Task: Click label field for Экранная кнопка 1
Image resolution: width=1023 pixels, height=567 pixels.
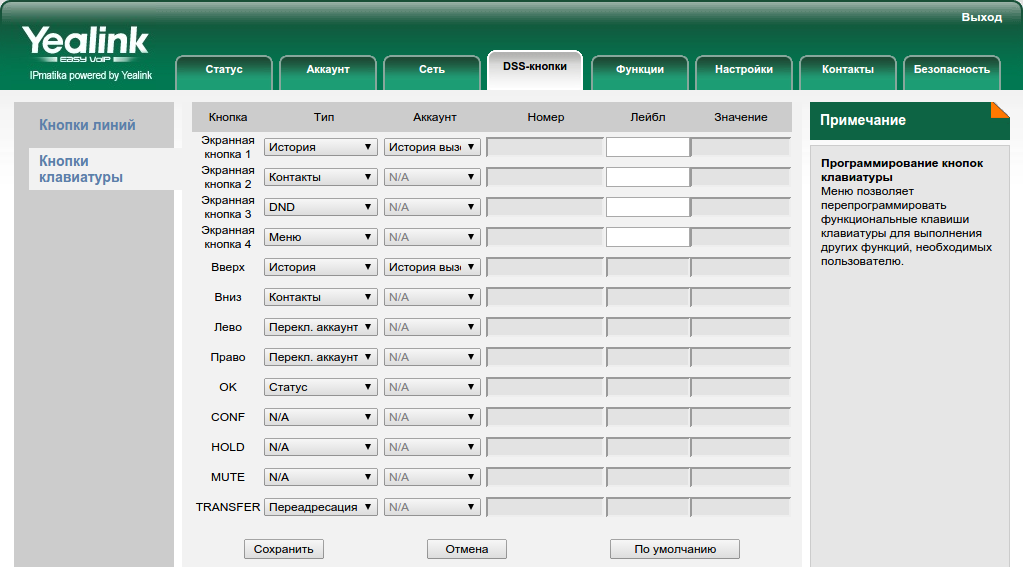Action: (x=647, y=147)
